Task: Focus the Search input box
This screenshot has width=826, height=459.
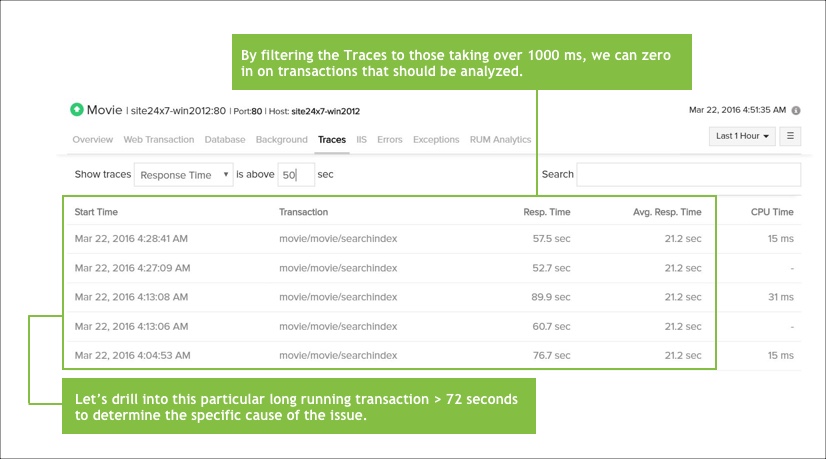Action: click(x=689, y=174)
